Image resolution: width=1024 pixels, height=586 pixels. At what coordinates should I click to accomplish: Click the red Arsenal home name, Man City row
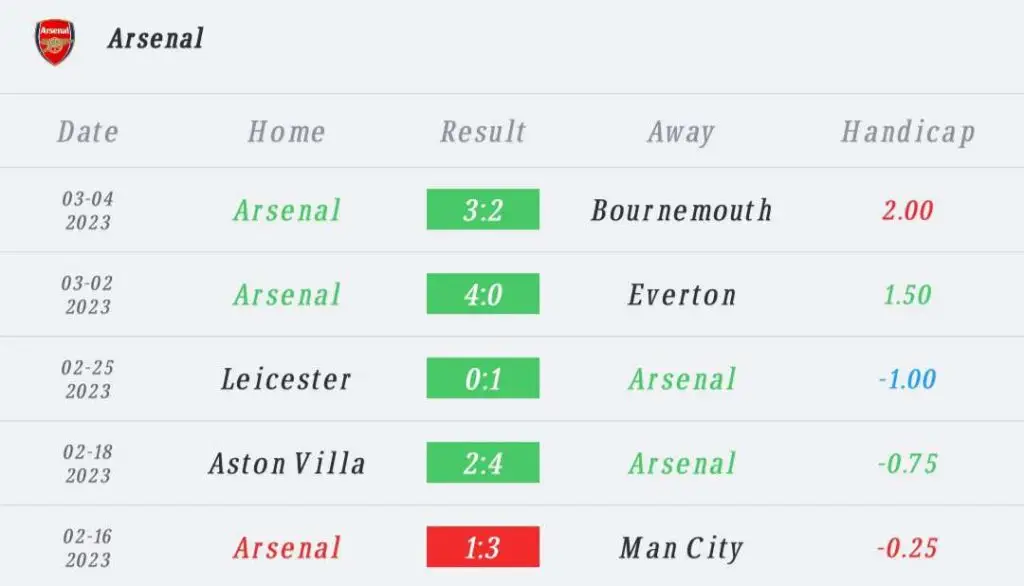(x=287, y=548)
